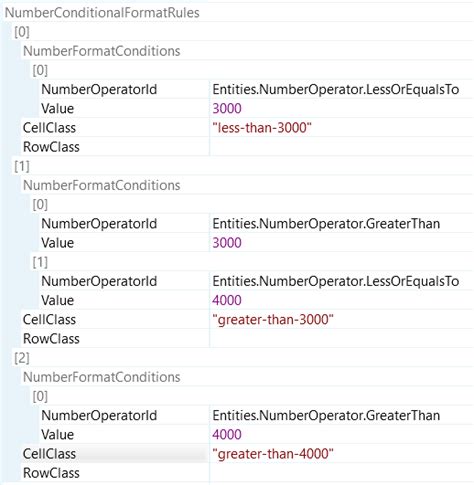Select the highlighted CellClass label for greater-than-4000
474x485 pixels.
coord(49,454)
